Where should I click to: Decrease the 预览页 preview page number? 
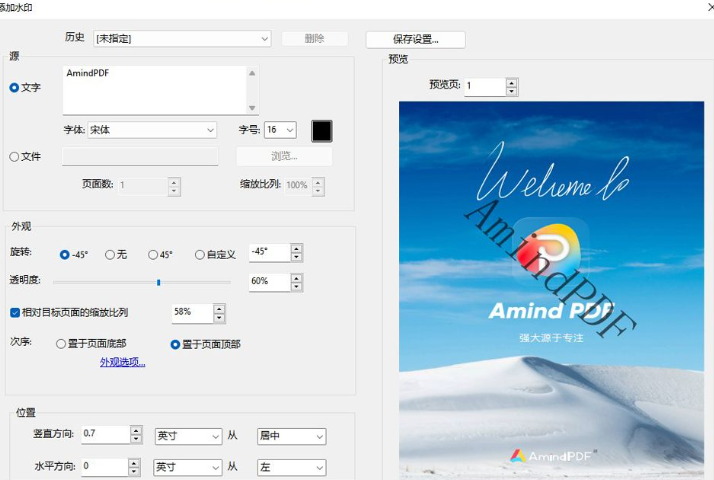[x=512, y=91]
